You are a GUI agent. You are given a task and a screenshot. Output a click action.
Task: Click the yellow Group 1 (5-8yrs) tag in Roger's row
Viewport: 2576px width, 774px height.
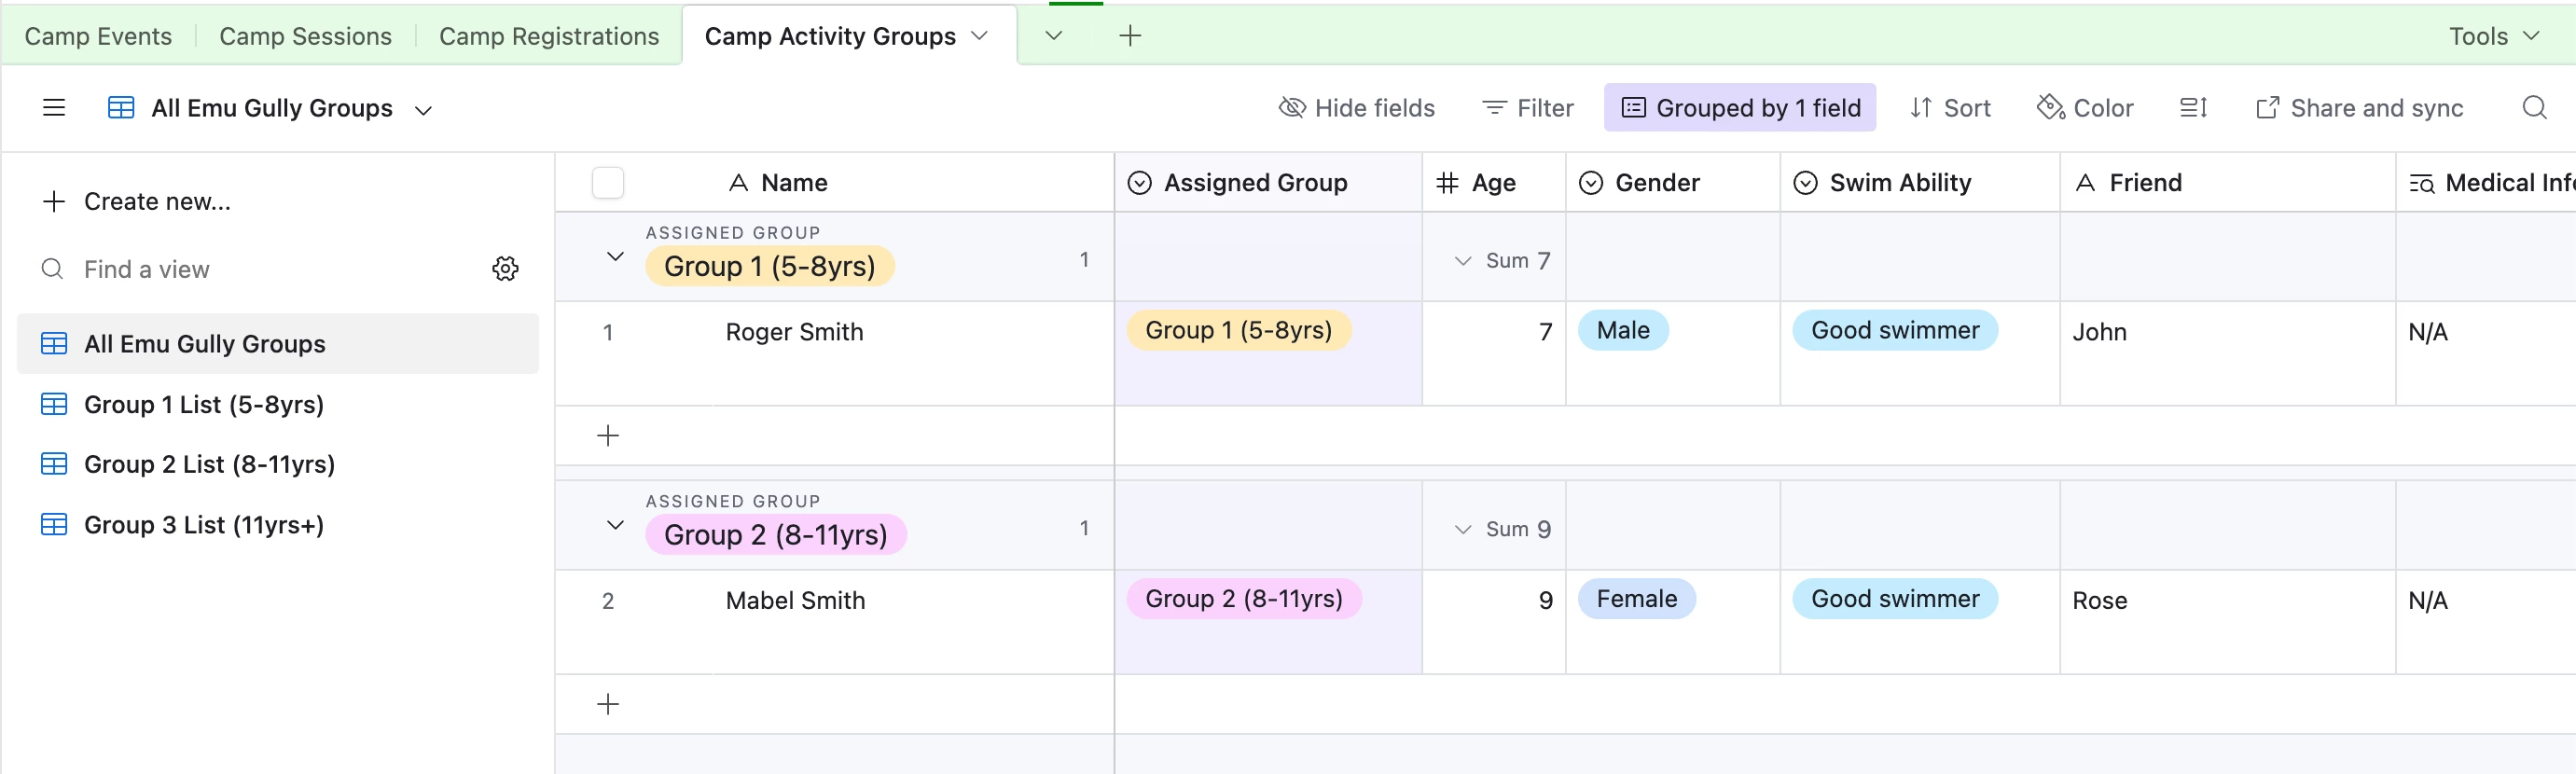(x=1238, y=331)
